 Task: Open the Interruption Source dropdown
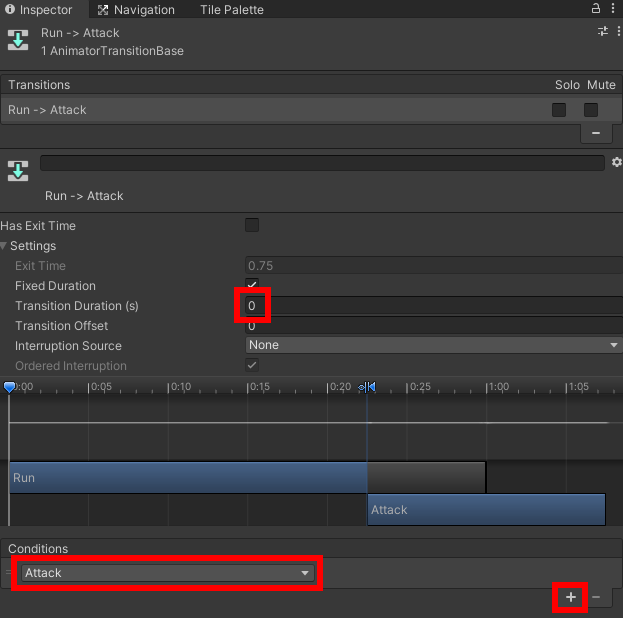[x=434, y=345]
